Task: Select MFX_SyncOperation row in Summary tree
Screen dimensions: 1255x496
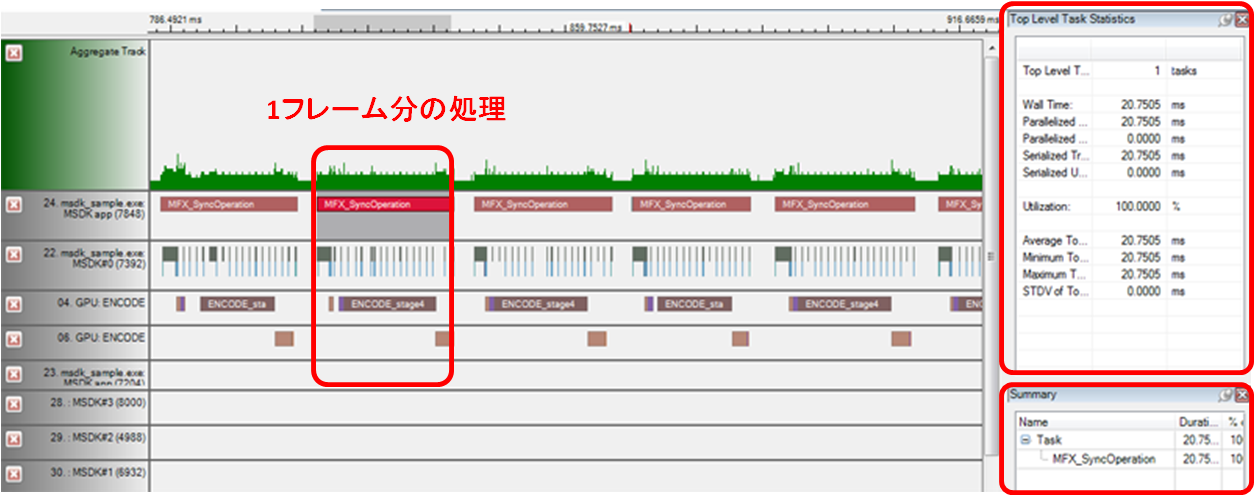Action: [x=1103, y=459]
